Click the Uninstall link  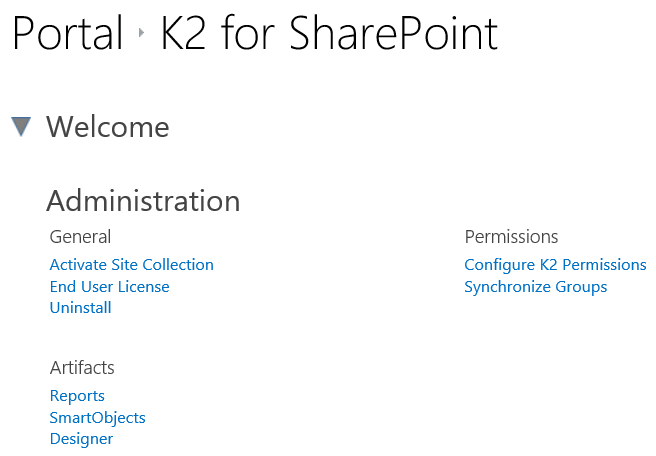(x=80, y=308)
